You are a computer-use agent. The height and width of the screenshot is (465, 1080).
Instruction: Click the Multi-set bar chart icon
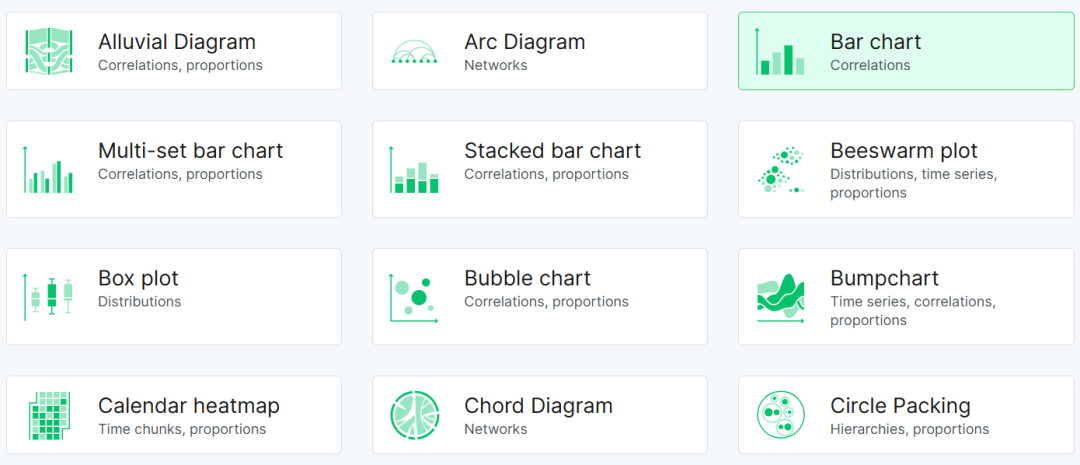[x=49, y=169]
